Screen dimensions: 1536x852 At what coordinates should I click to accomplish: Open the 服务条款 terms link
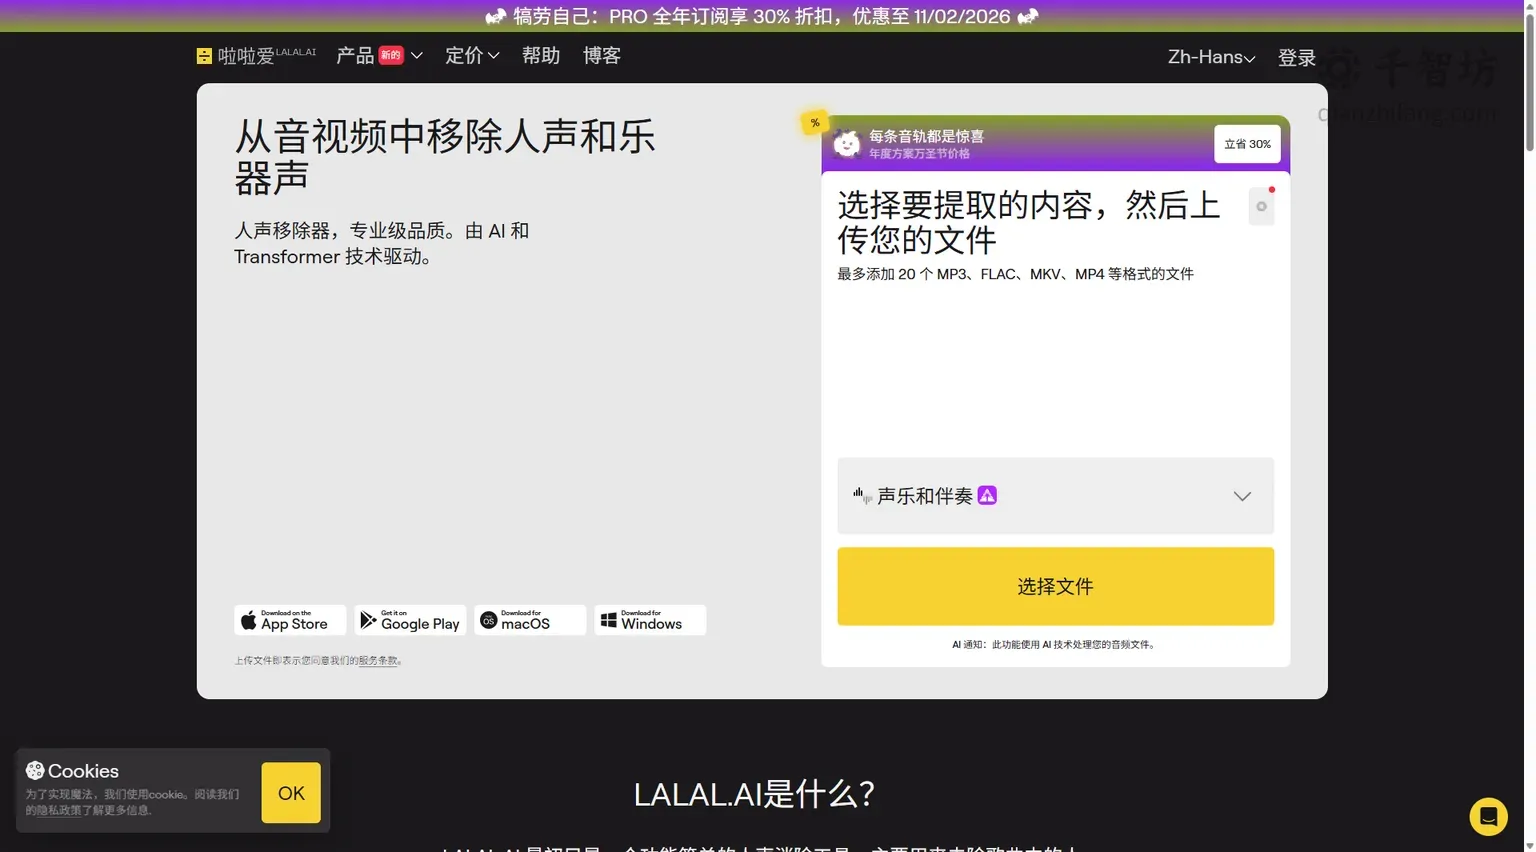click(378, 661)
